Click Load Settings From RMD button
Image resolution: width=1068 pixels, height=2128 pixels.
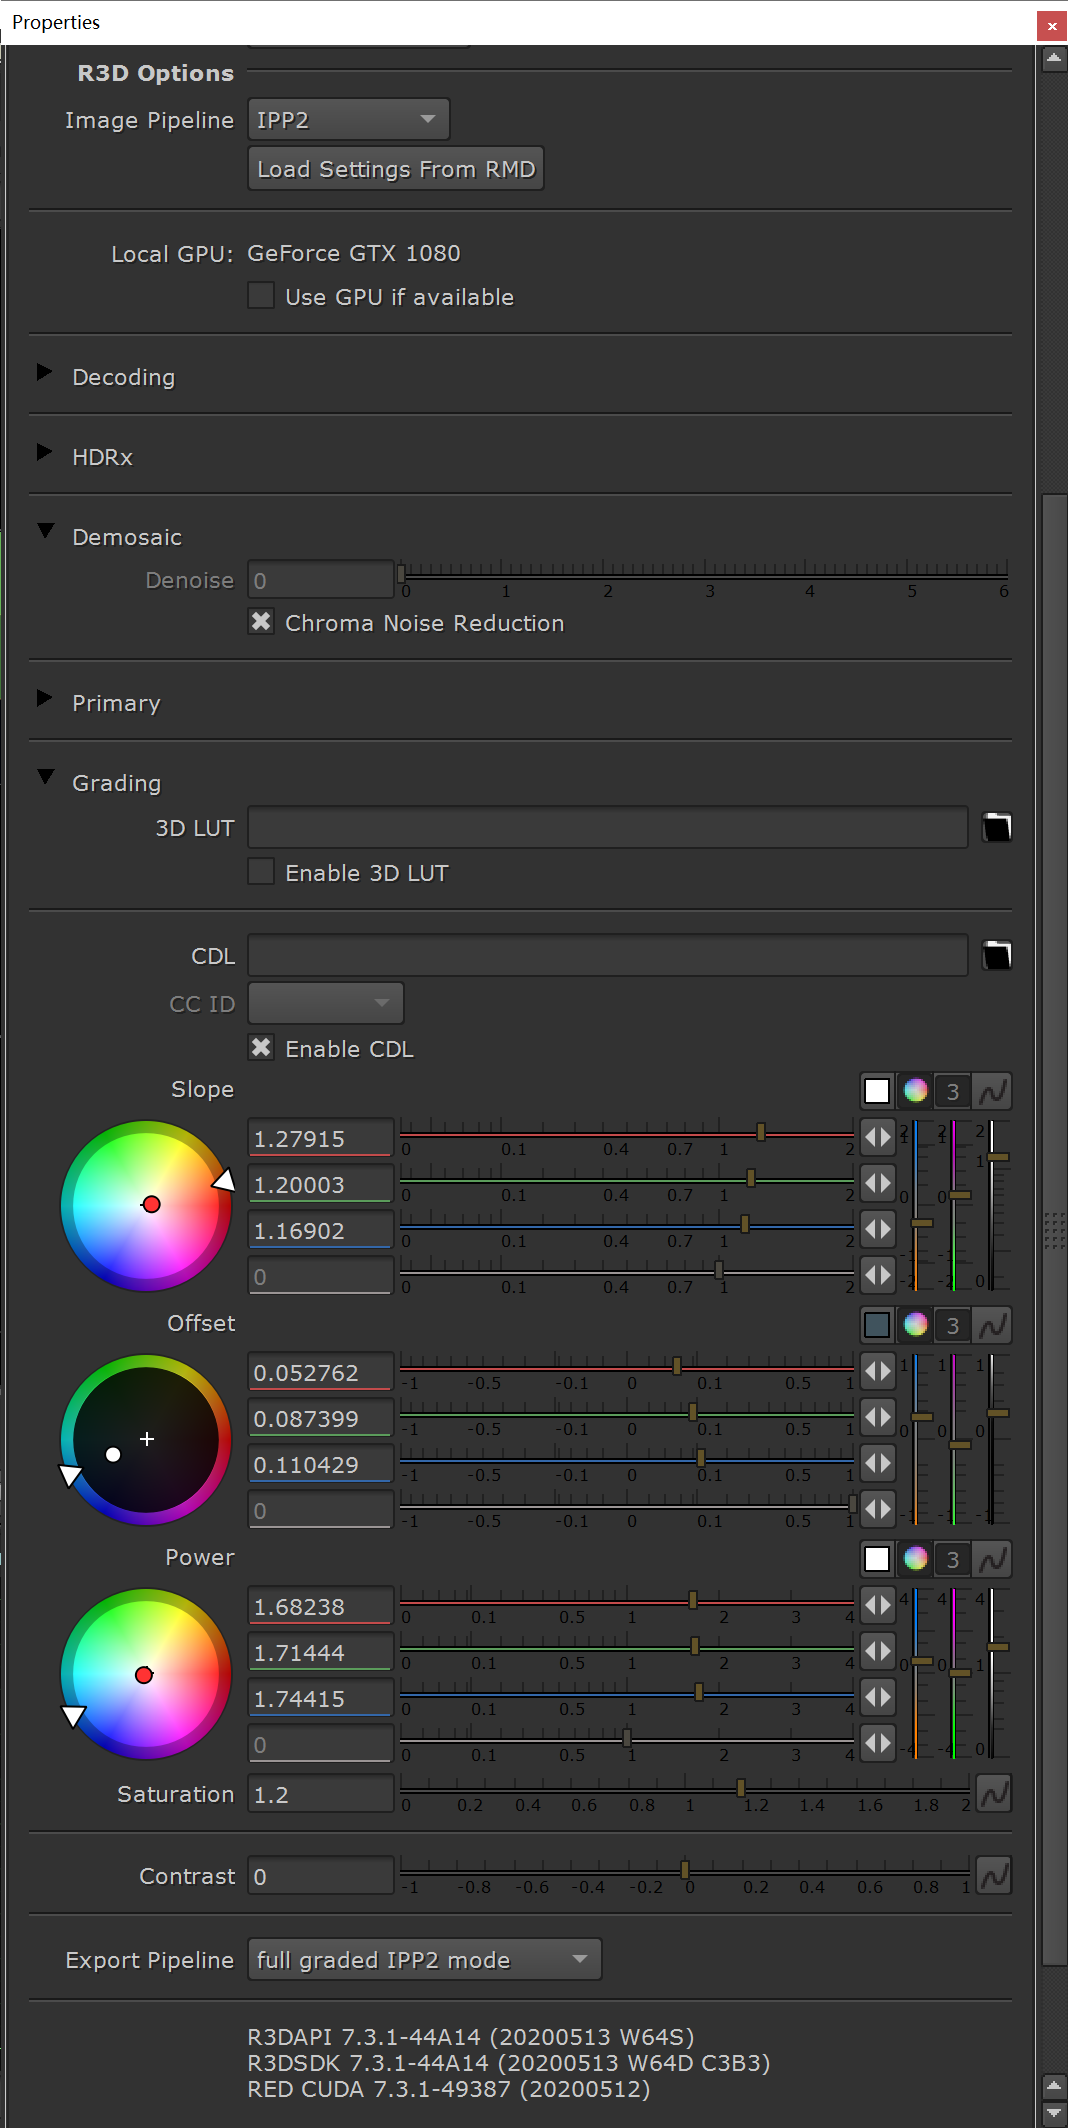coord(396,169)
